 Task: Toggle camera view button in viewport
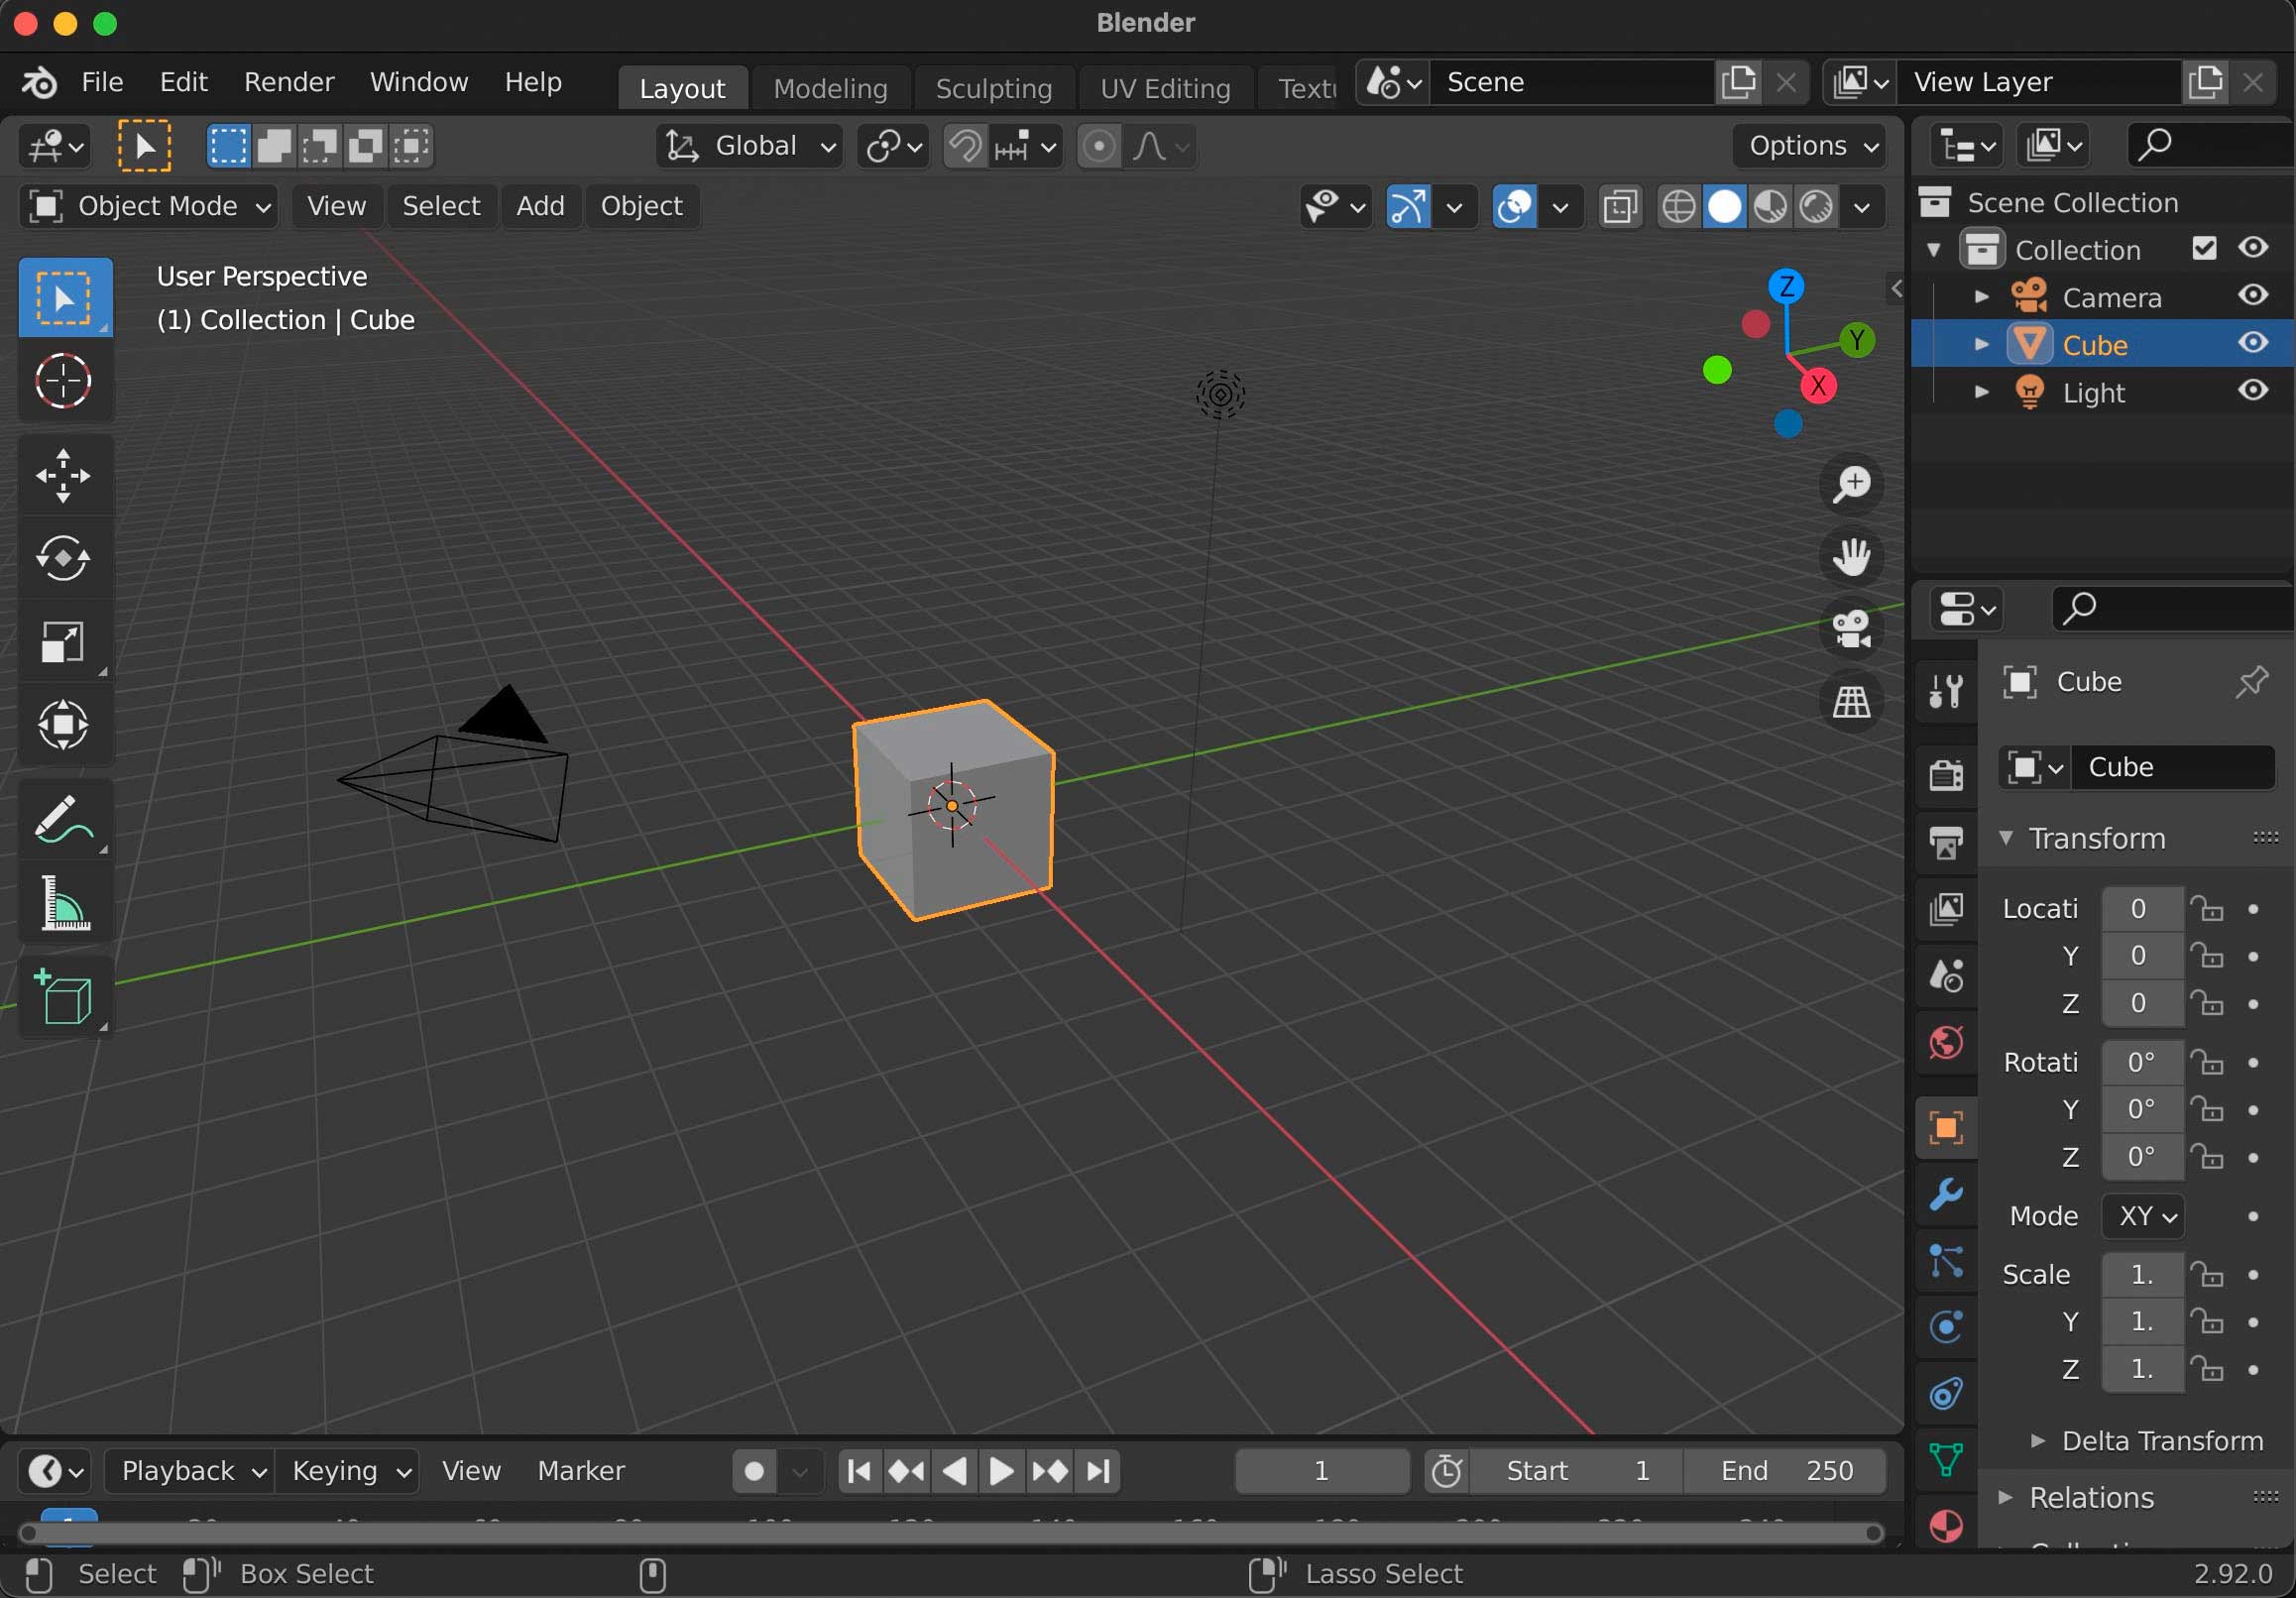pyautogui.click(x=1850, y=629)
